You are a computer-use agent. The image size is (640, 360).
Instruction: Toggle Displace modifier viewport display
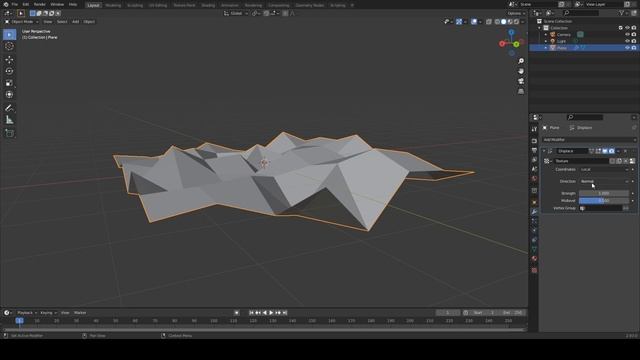[605, 151]
